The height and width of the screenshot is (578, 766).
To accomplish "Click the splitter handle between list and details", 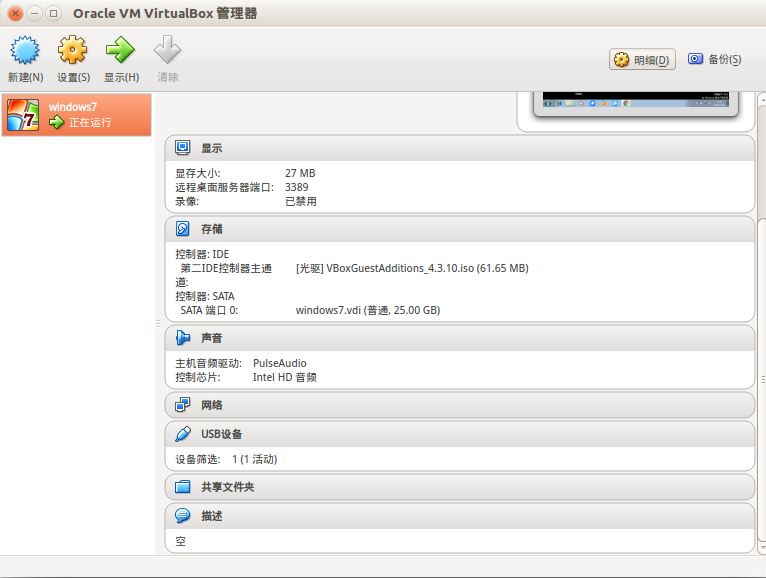I will (x=158, y=323).
